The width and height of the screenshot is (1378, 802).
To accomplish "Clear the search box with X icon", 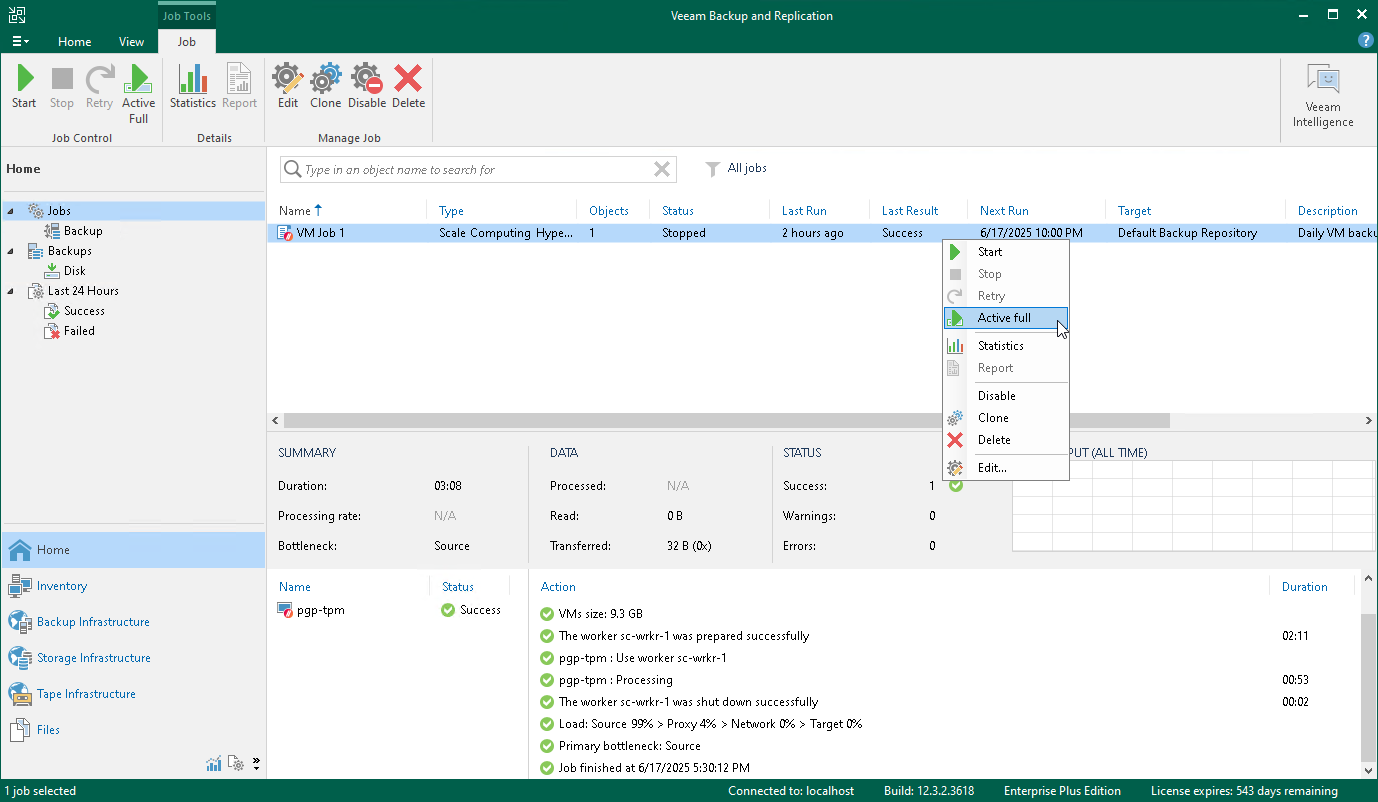I will [661, 170].
